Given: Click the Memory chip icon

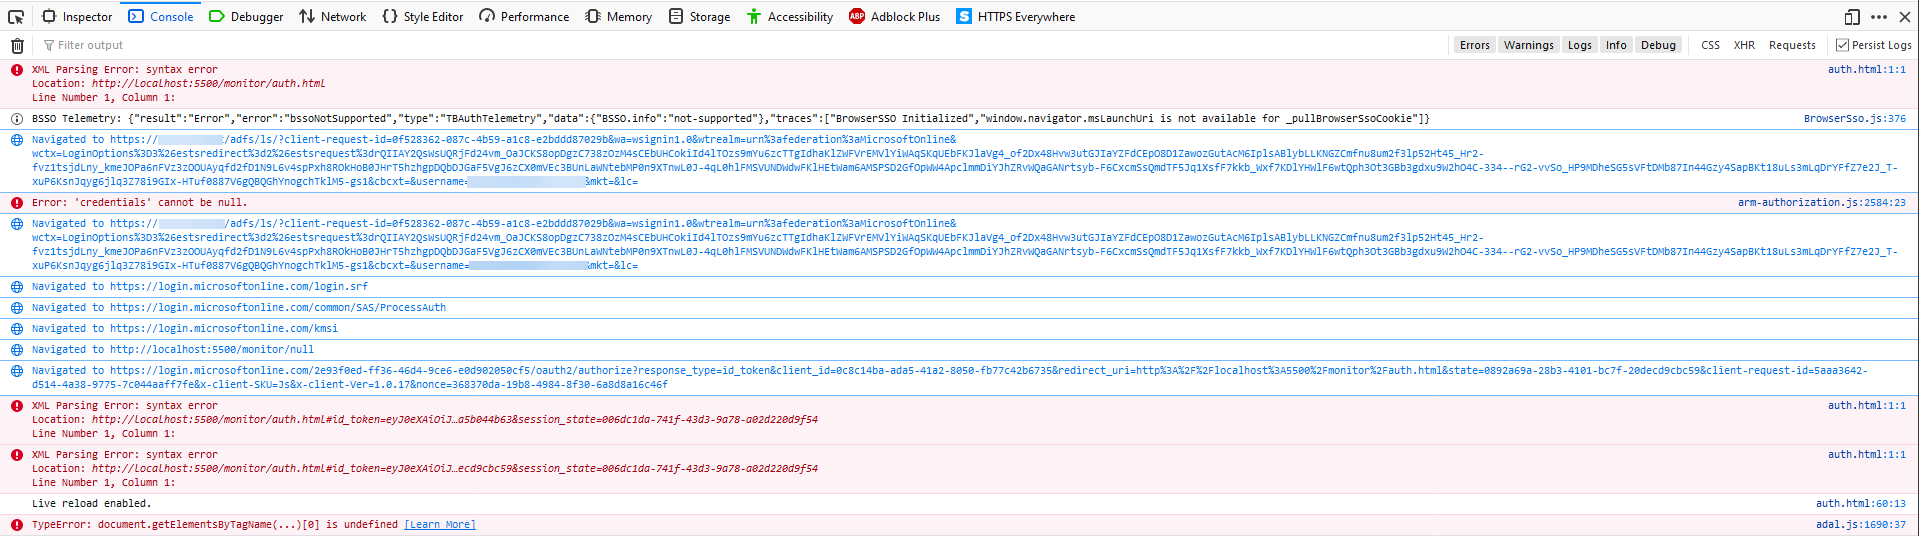Looking at the screenshot, I should click(x=593, y=16).
